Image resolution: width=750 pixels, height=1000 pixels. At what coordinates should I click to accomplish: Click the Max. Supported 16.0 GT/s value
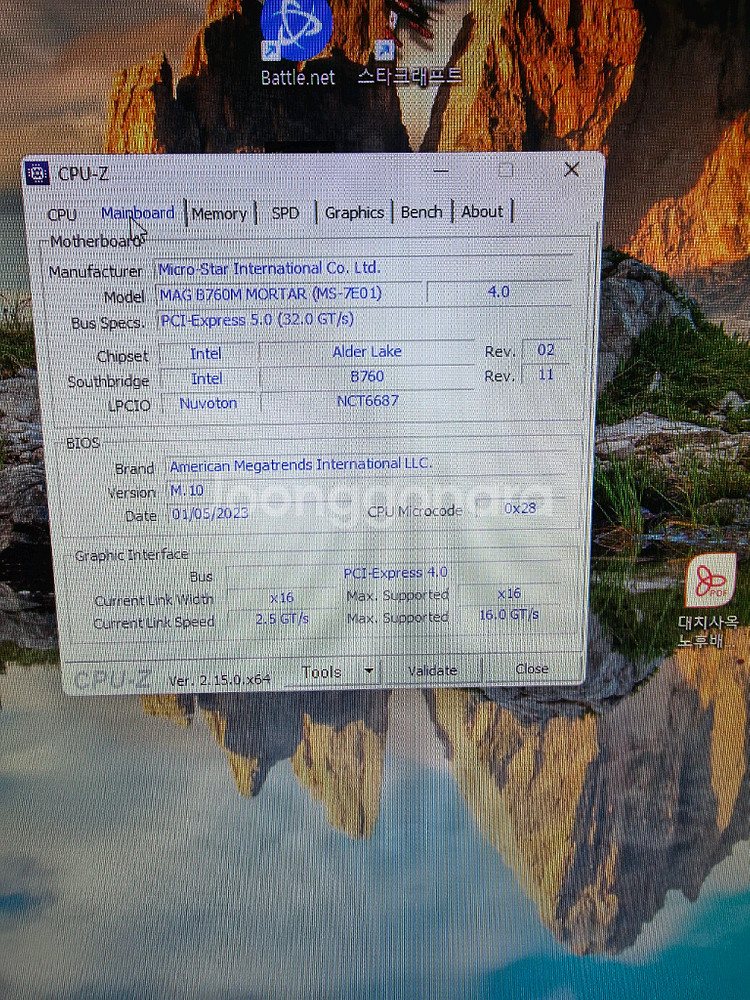click(x=509, y=615)
